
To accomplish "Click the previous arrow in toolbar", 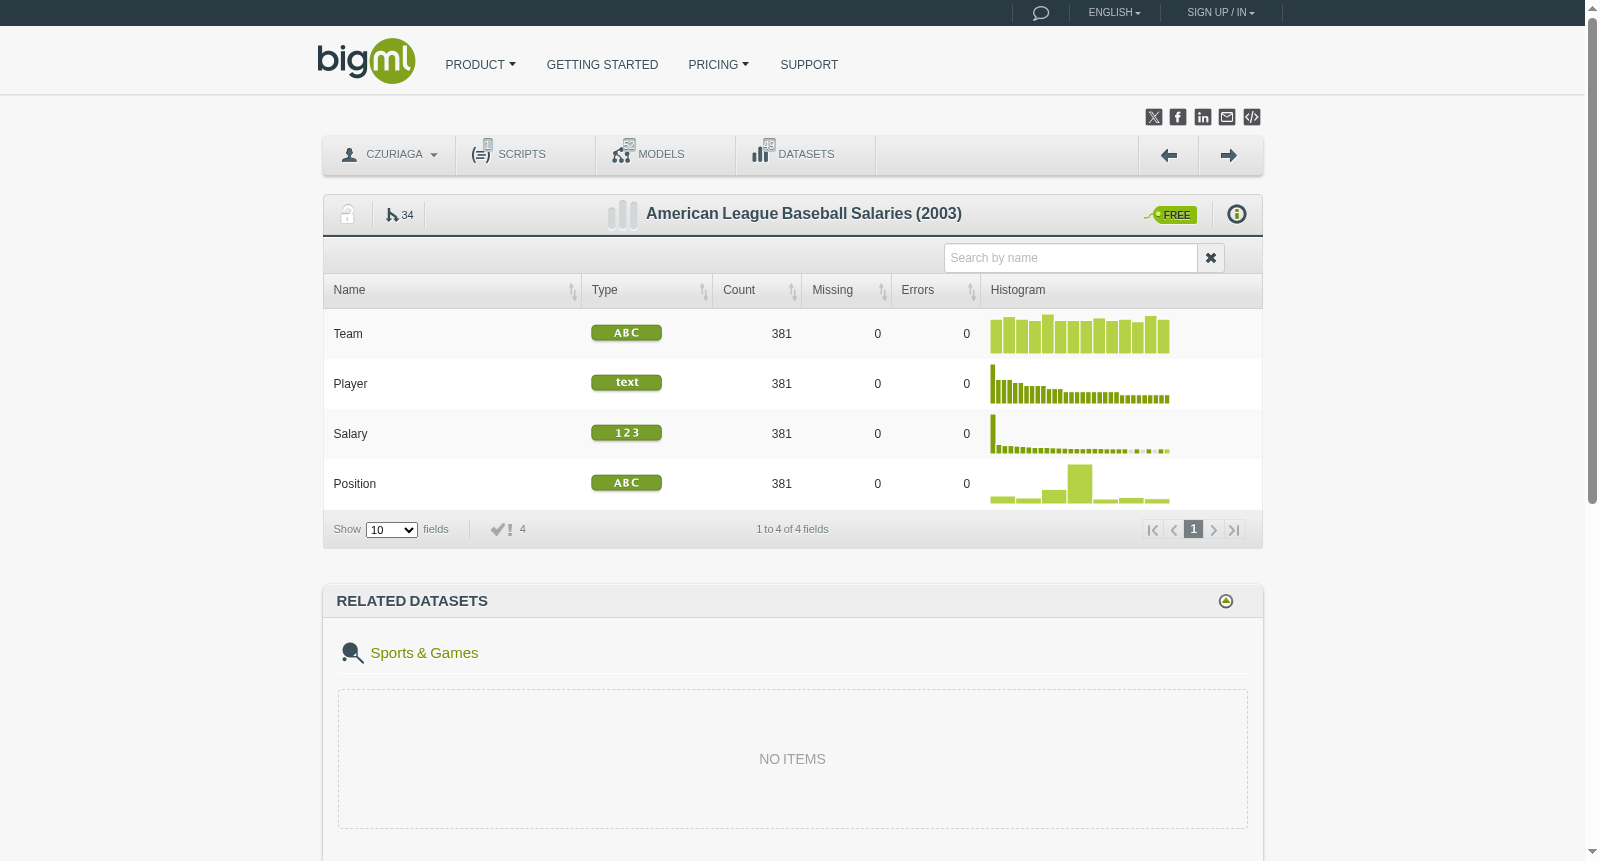I will click(x=1168, y=155).
